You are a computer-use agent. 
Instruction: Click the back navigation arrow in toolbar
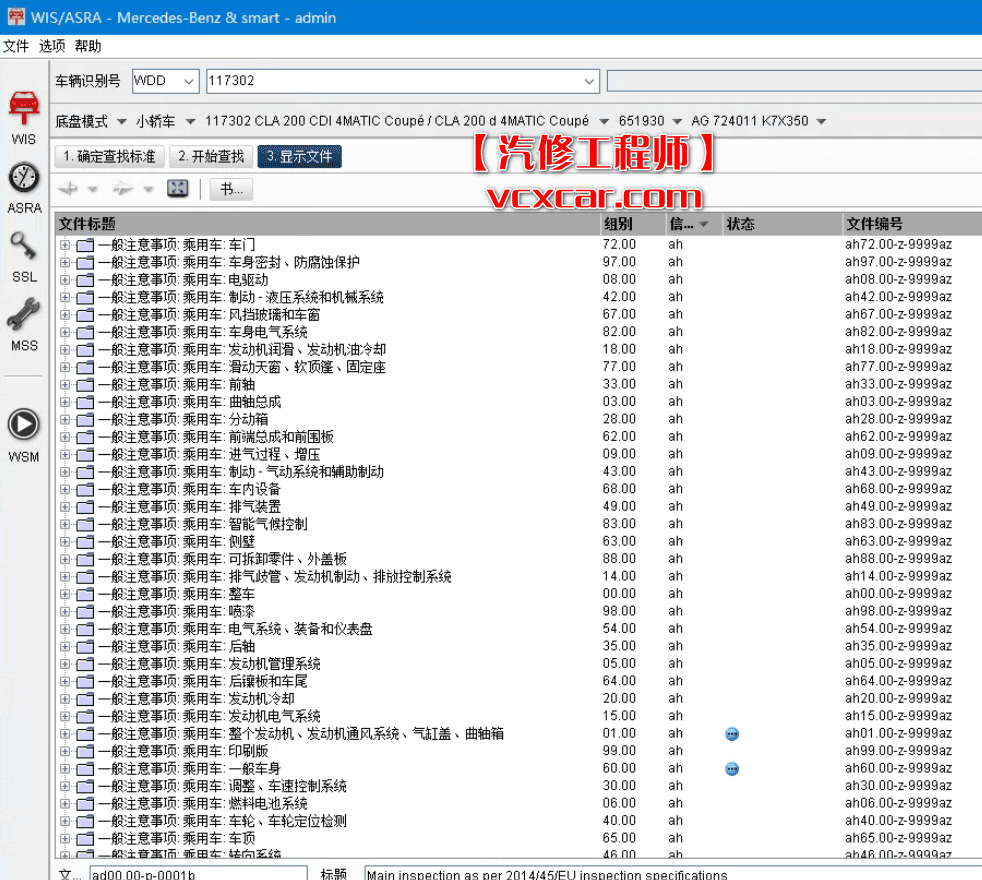(67, 188)
